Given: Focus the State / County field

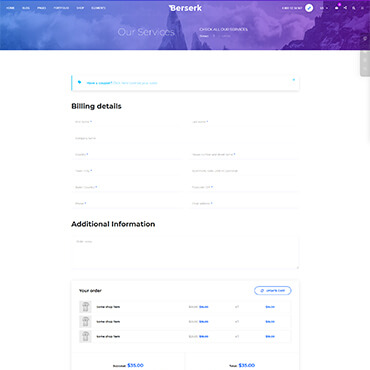Looking at the screenshot, I should click(126, 187).
